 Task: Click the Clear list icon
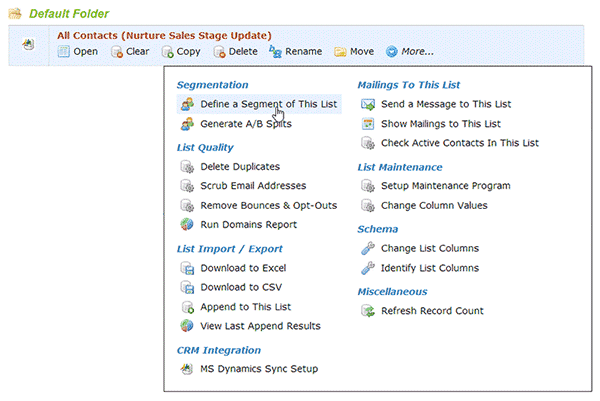point(116,52)
